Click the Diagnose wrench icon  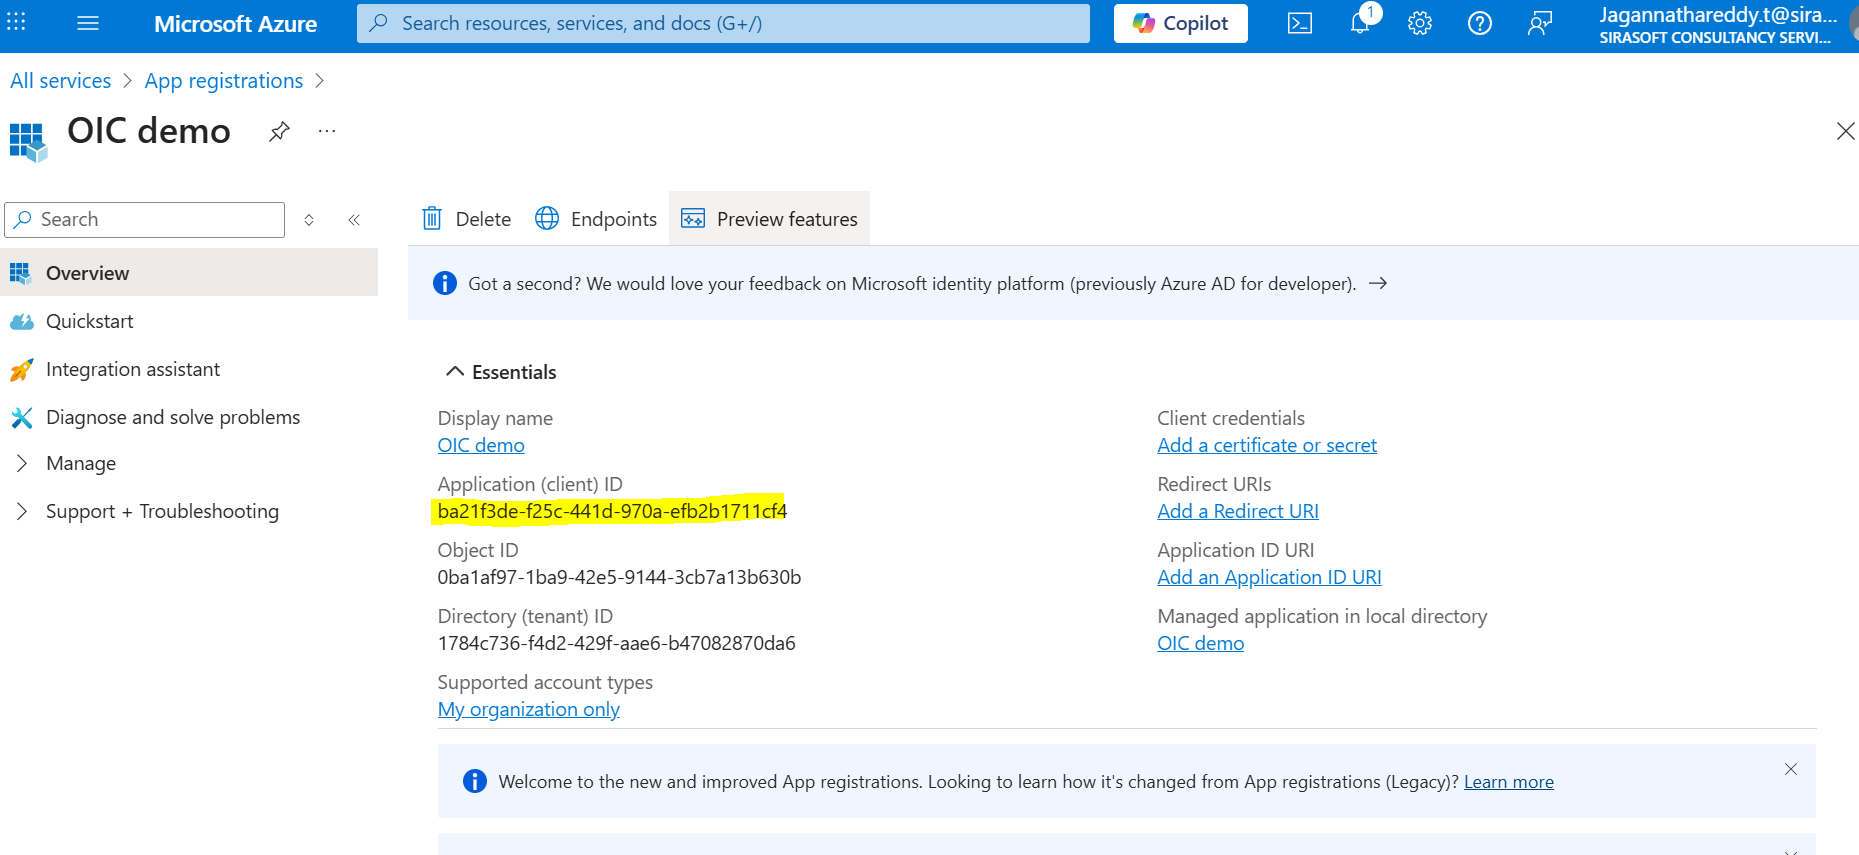click(21, 417)
